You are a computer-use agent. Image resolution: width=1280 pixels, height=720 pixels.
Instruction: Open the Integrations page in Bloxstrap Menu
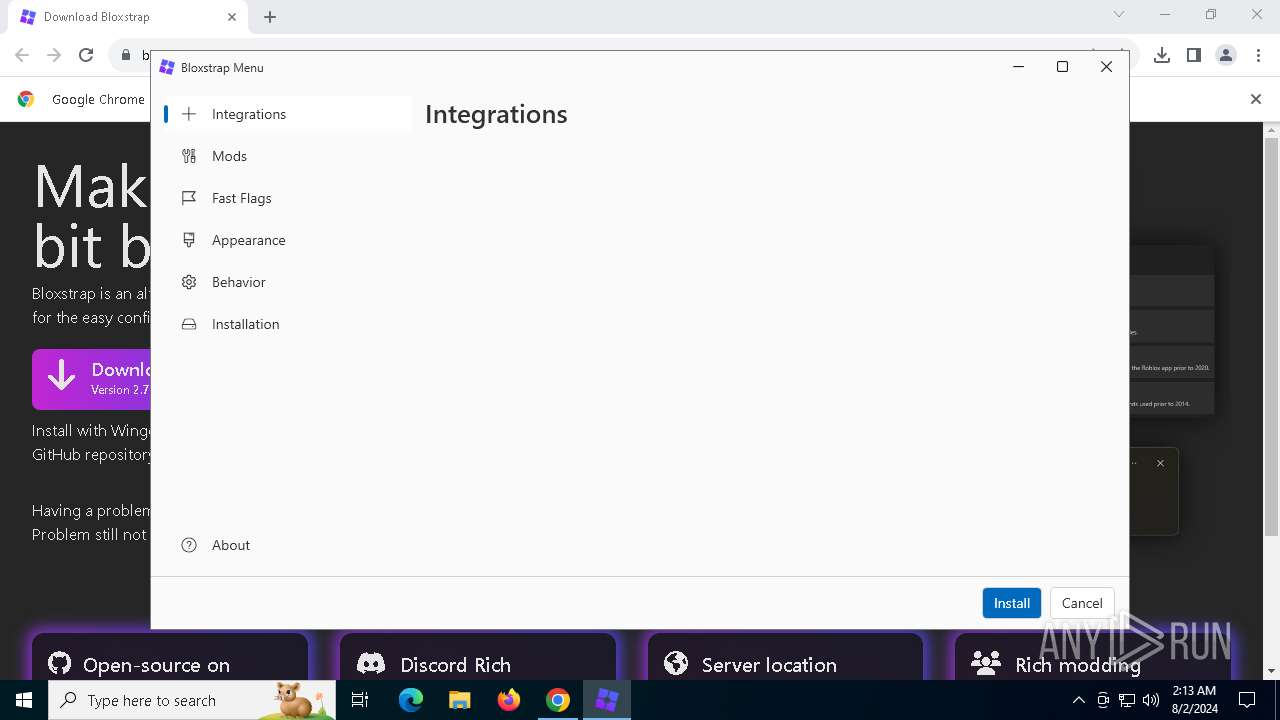coord(287,114)
